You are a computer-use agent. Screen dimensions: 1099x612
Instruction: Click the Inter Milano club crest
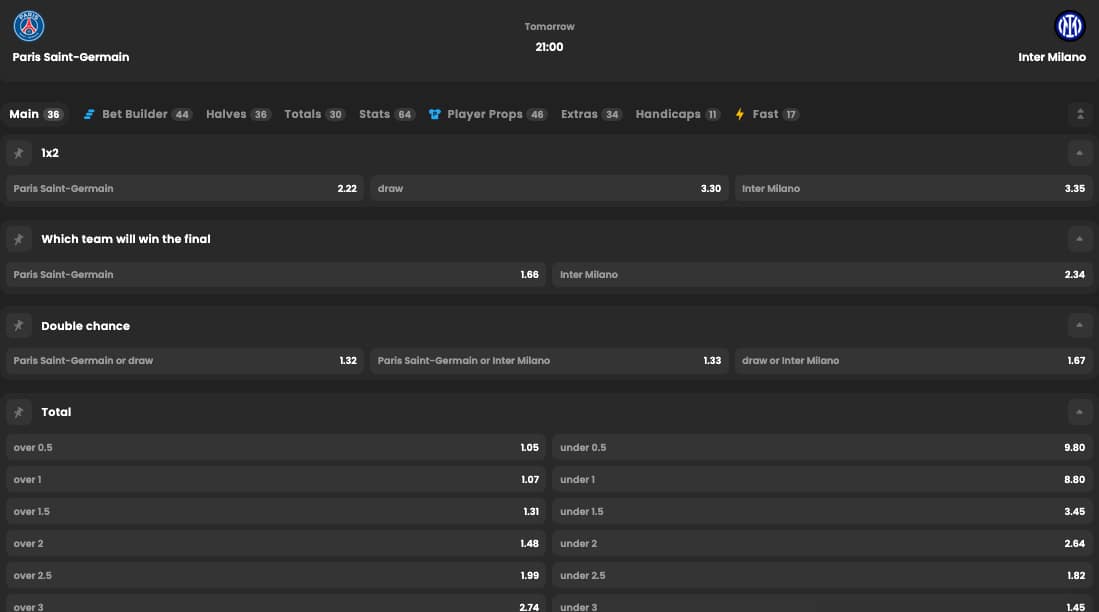tap(1070, 26)
